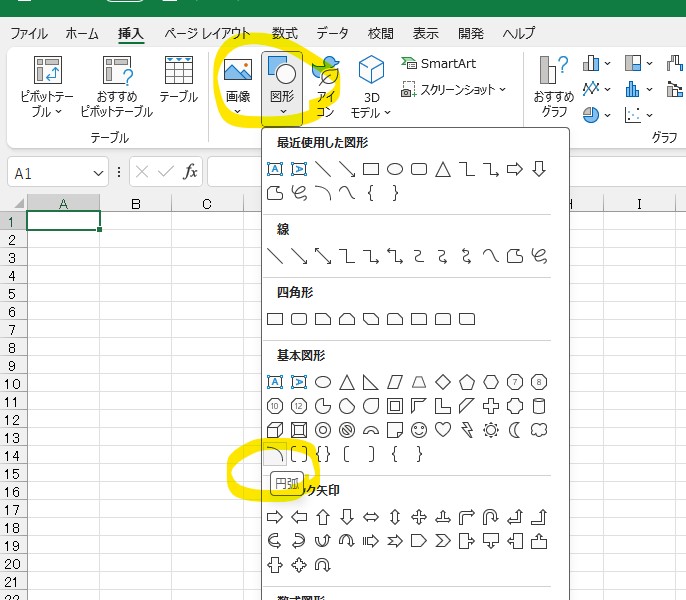This screenshot has width=686, height=600.
Task: Open the データ tab
Action: click(332, 33)
